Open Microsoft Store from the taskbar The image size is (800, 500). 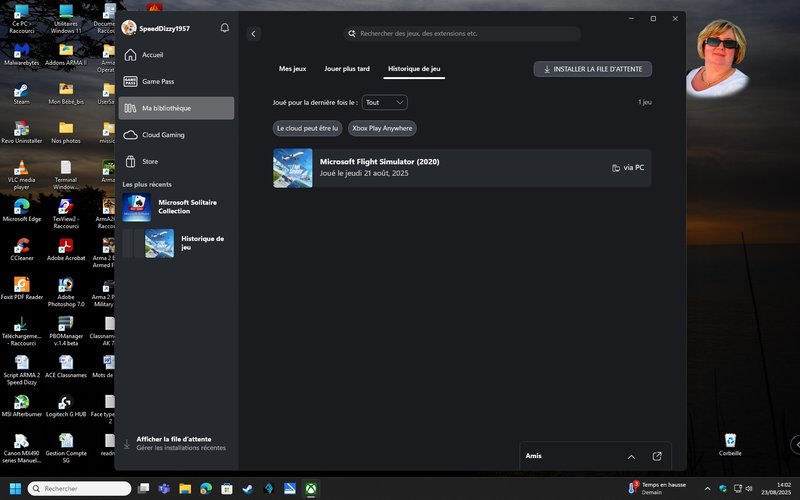[227, 489]
